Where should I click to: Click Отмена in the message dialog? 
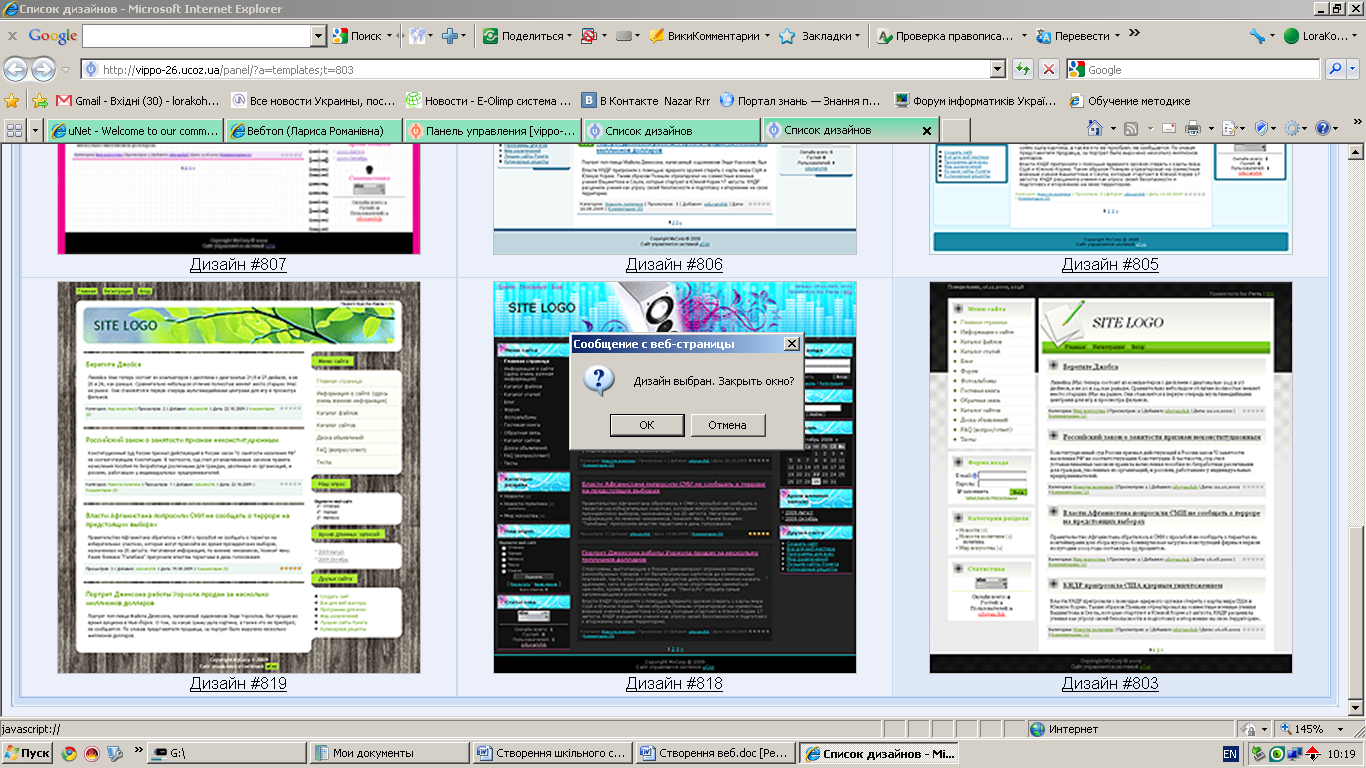pyautogui.click(x=728, y=425)
